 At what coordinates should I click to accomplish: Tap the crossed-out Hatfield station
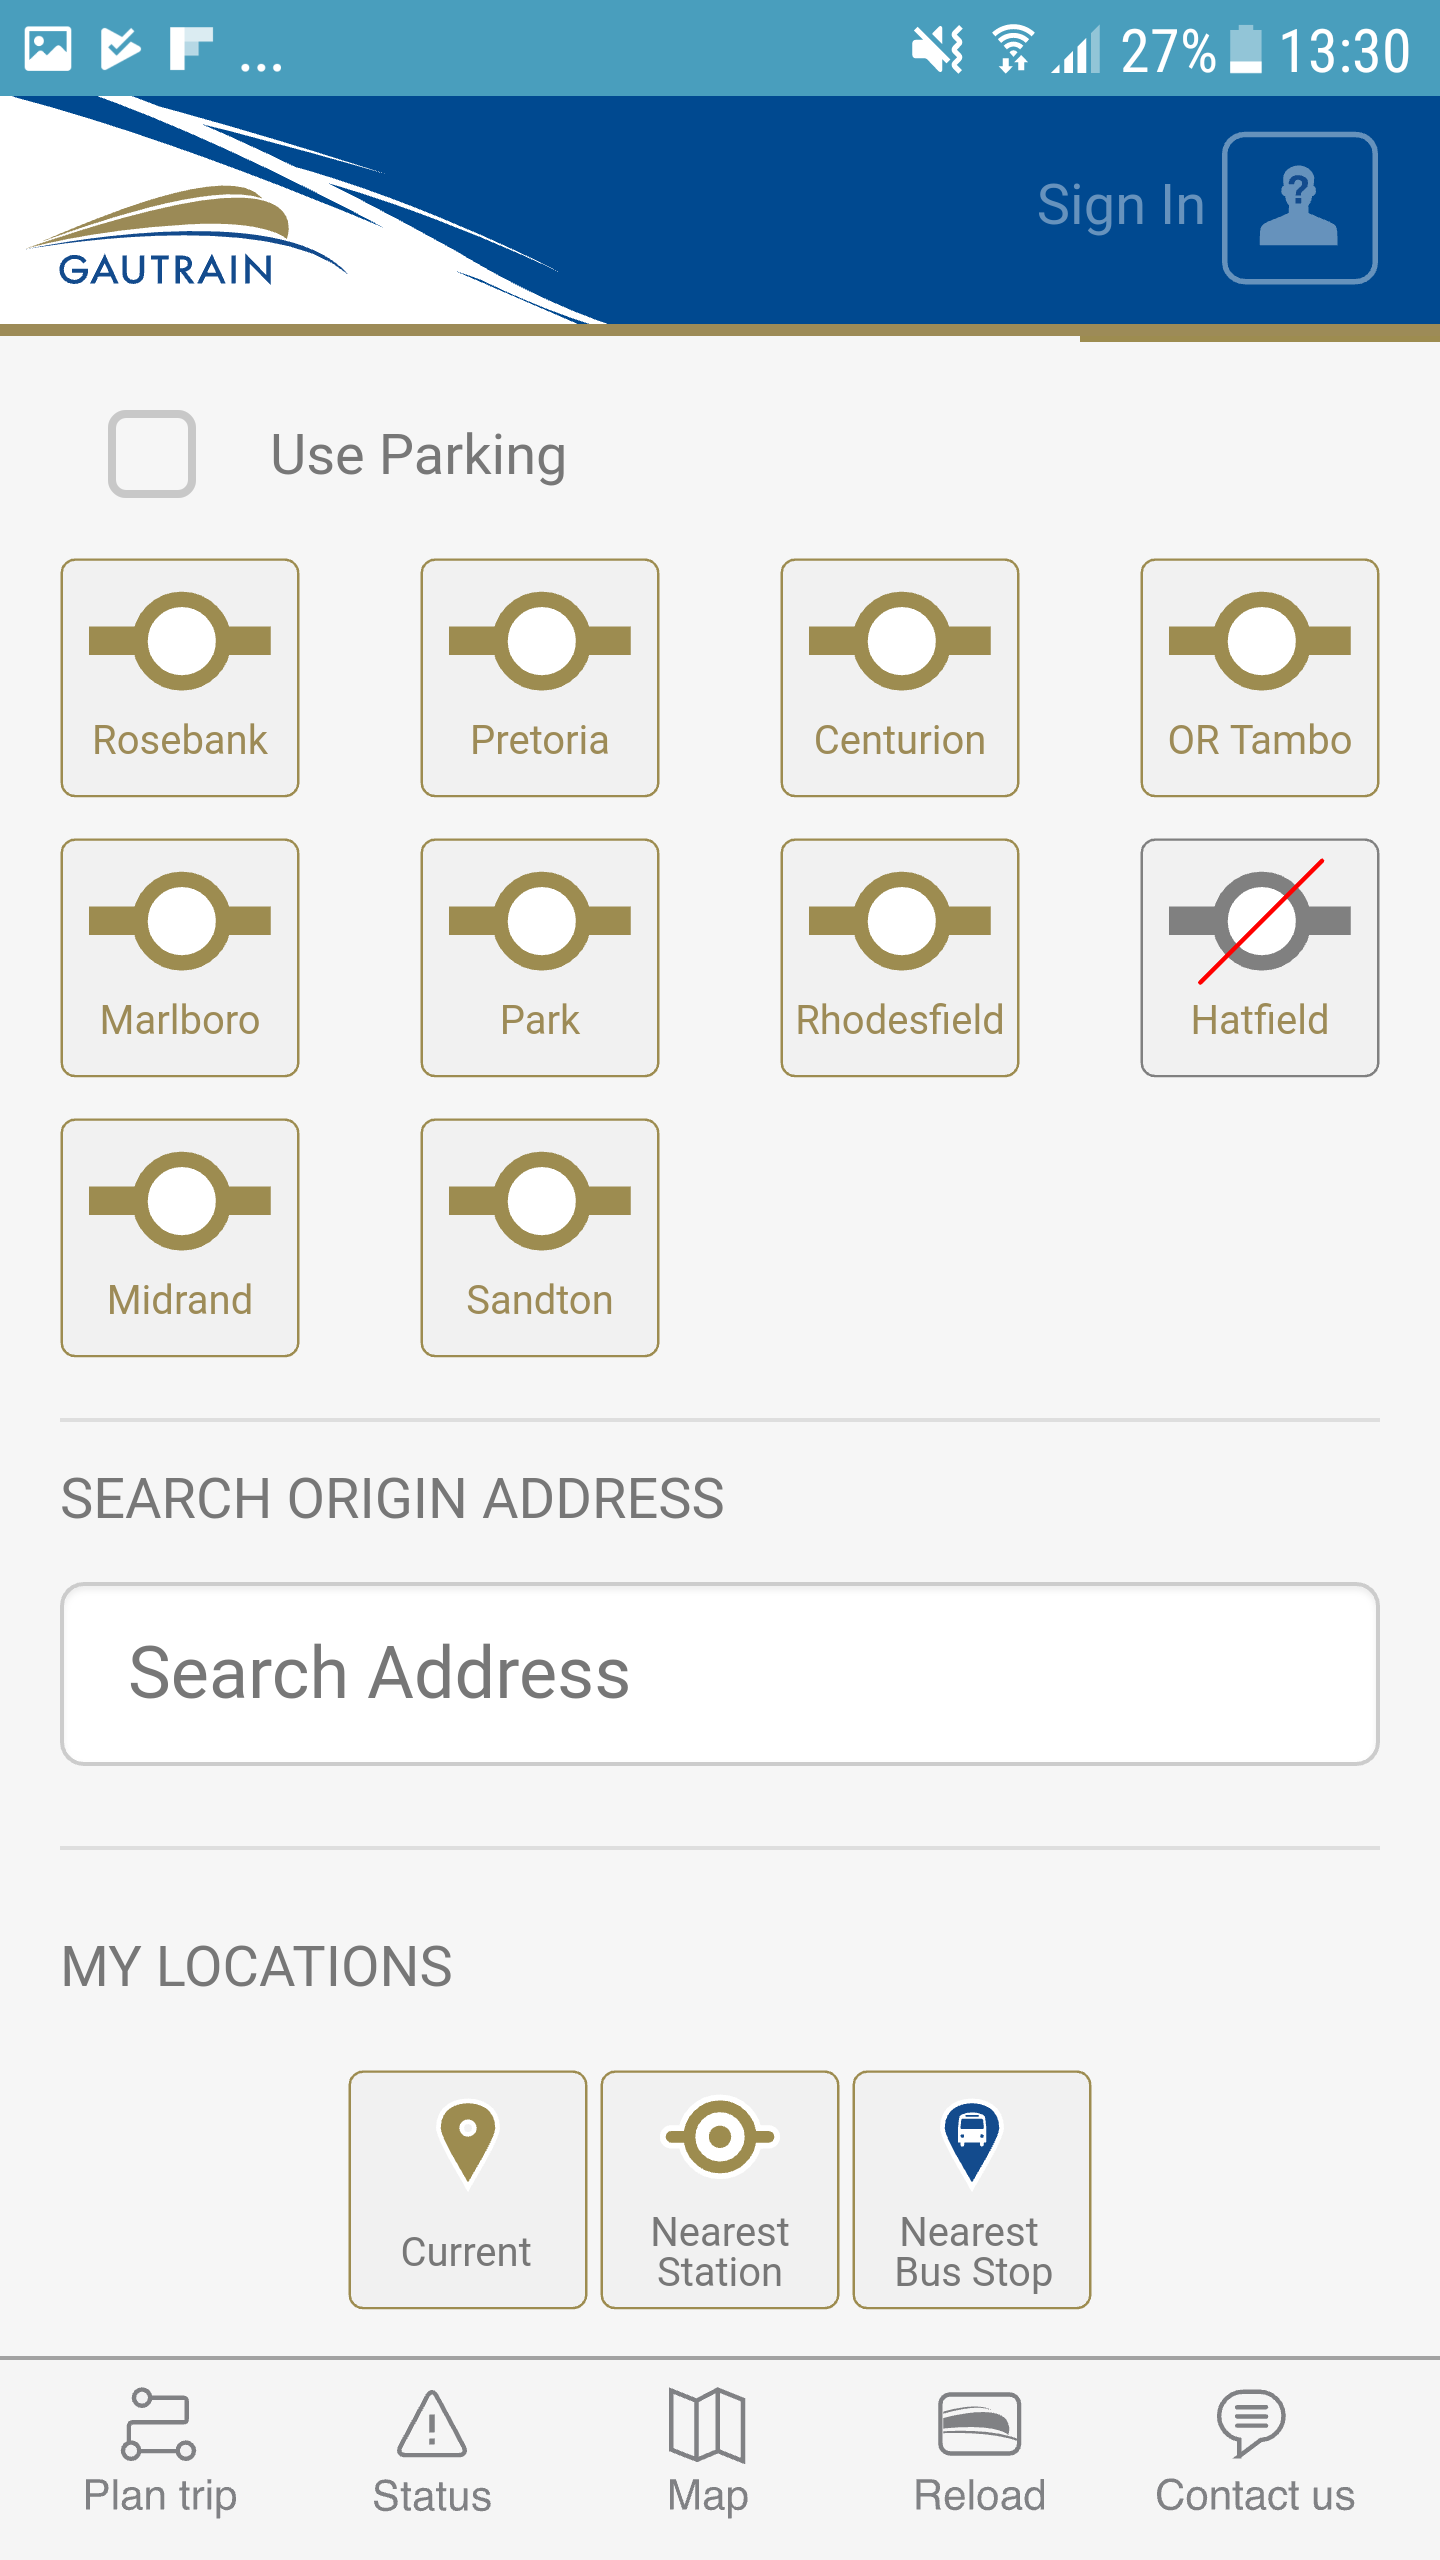[x=1260, y=958]
